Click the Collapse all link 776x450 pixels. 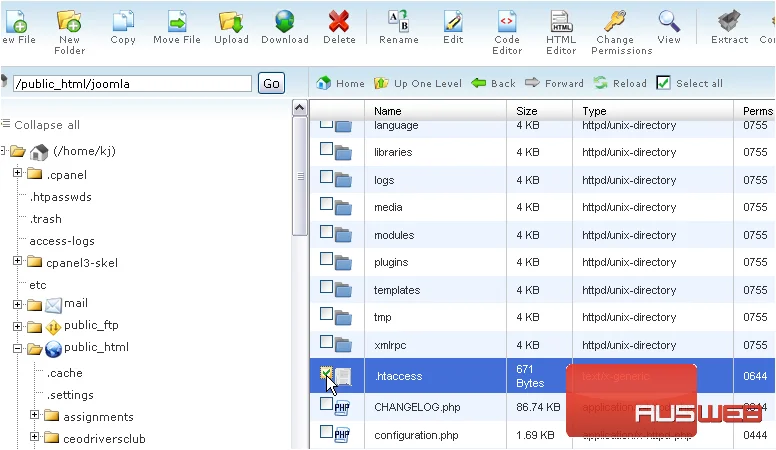[41, 125]
